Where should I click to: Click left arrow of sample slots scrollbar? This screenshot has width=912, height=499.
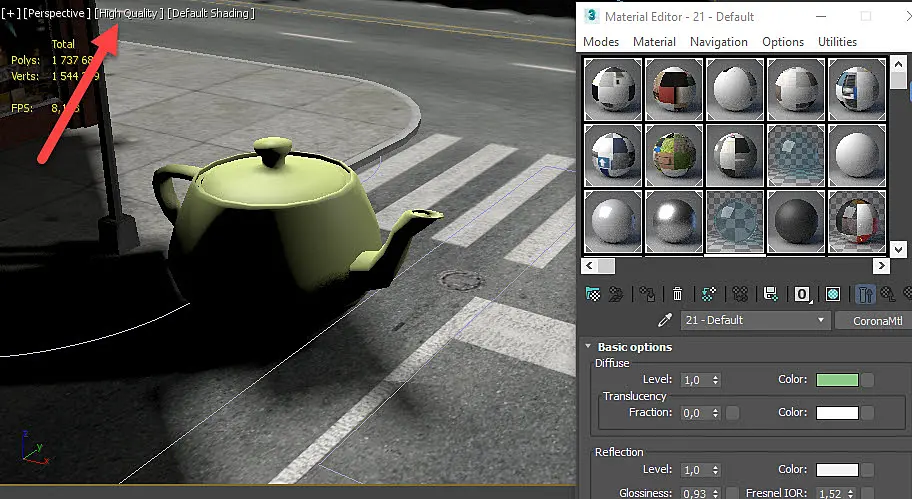click(x=589, y=266)
